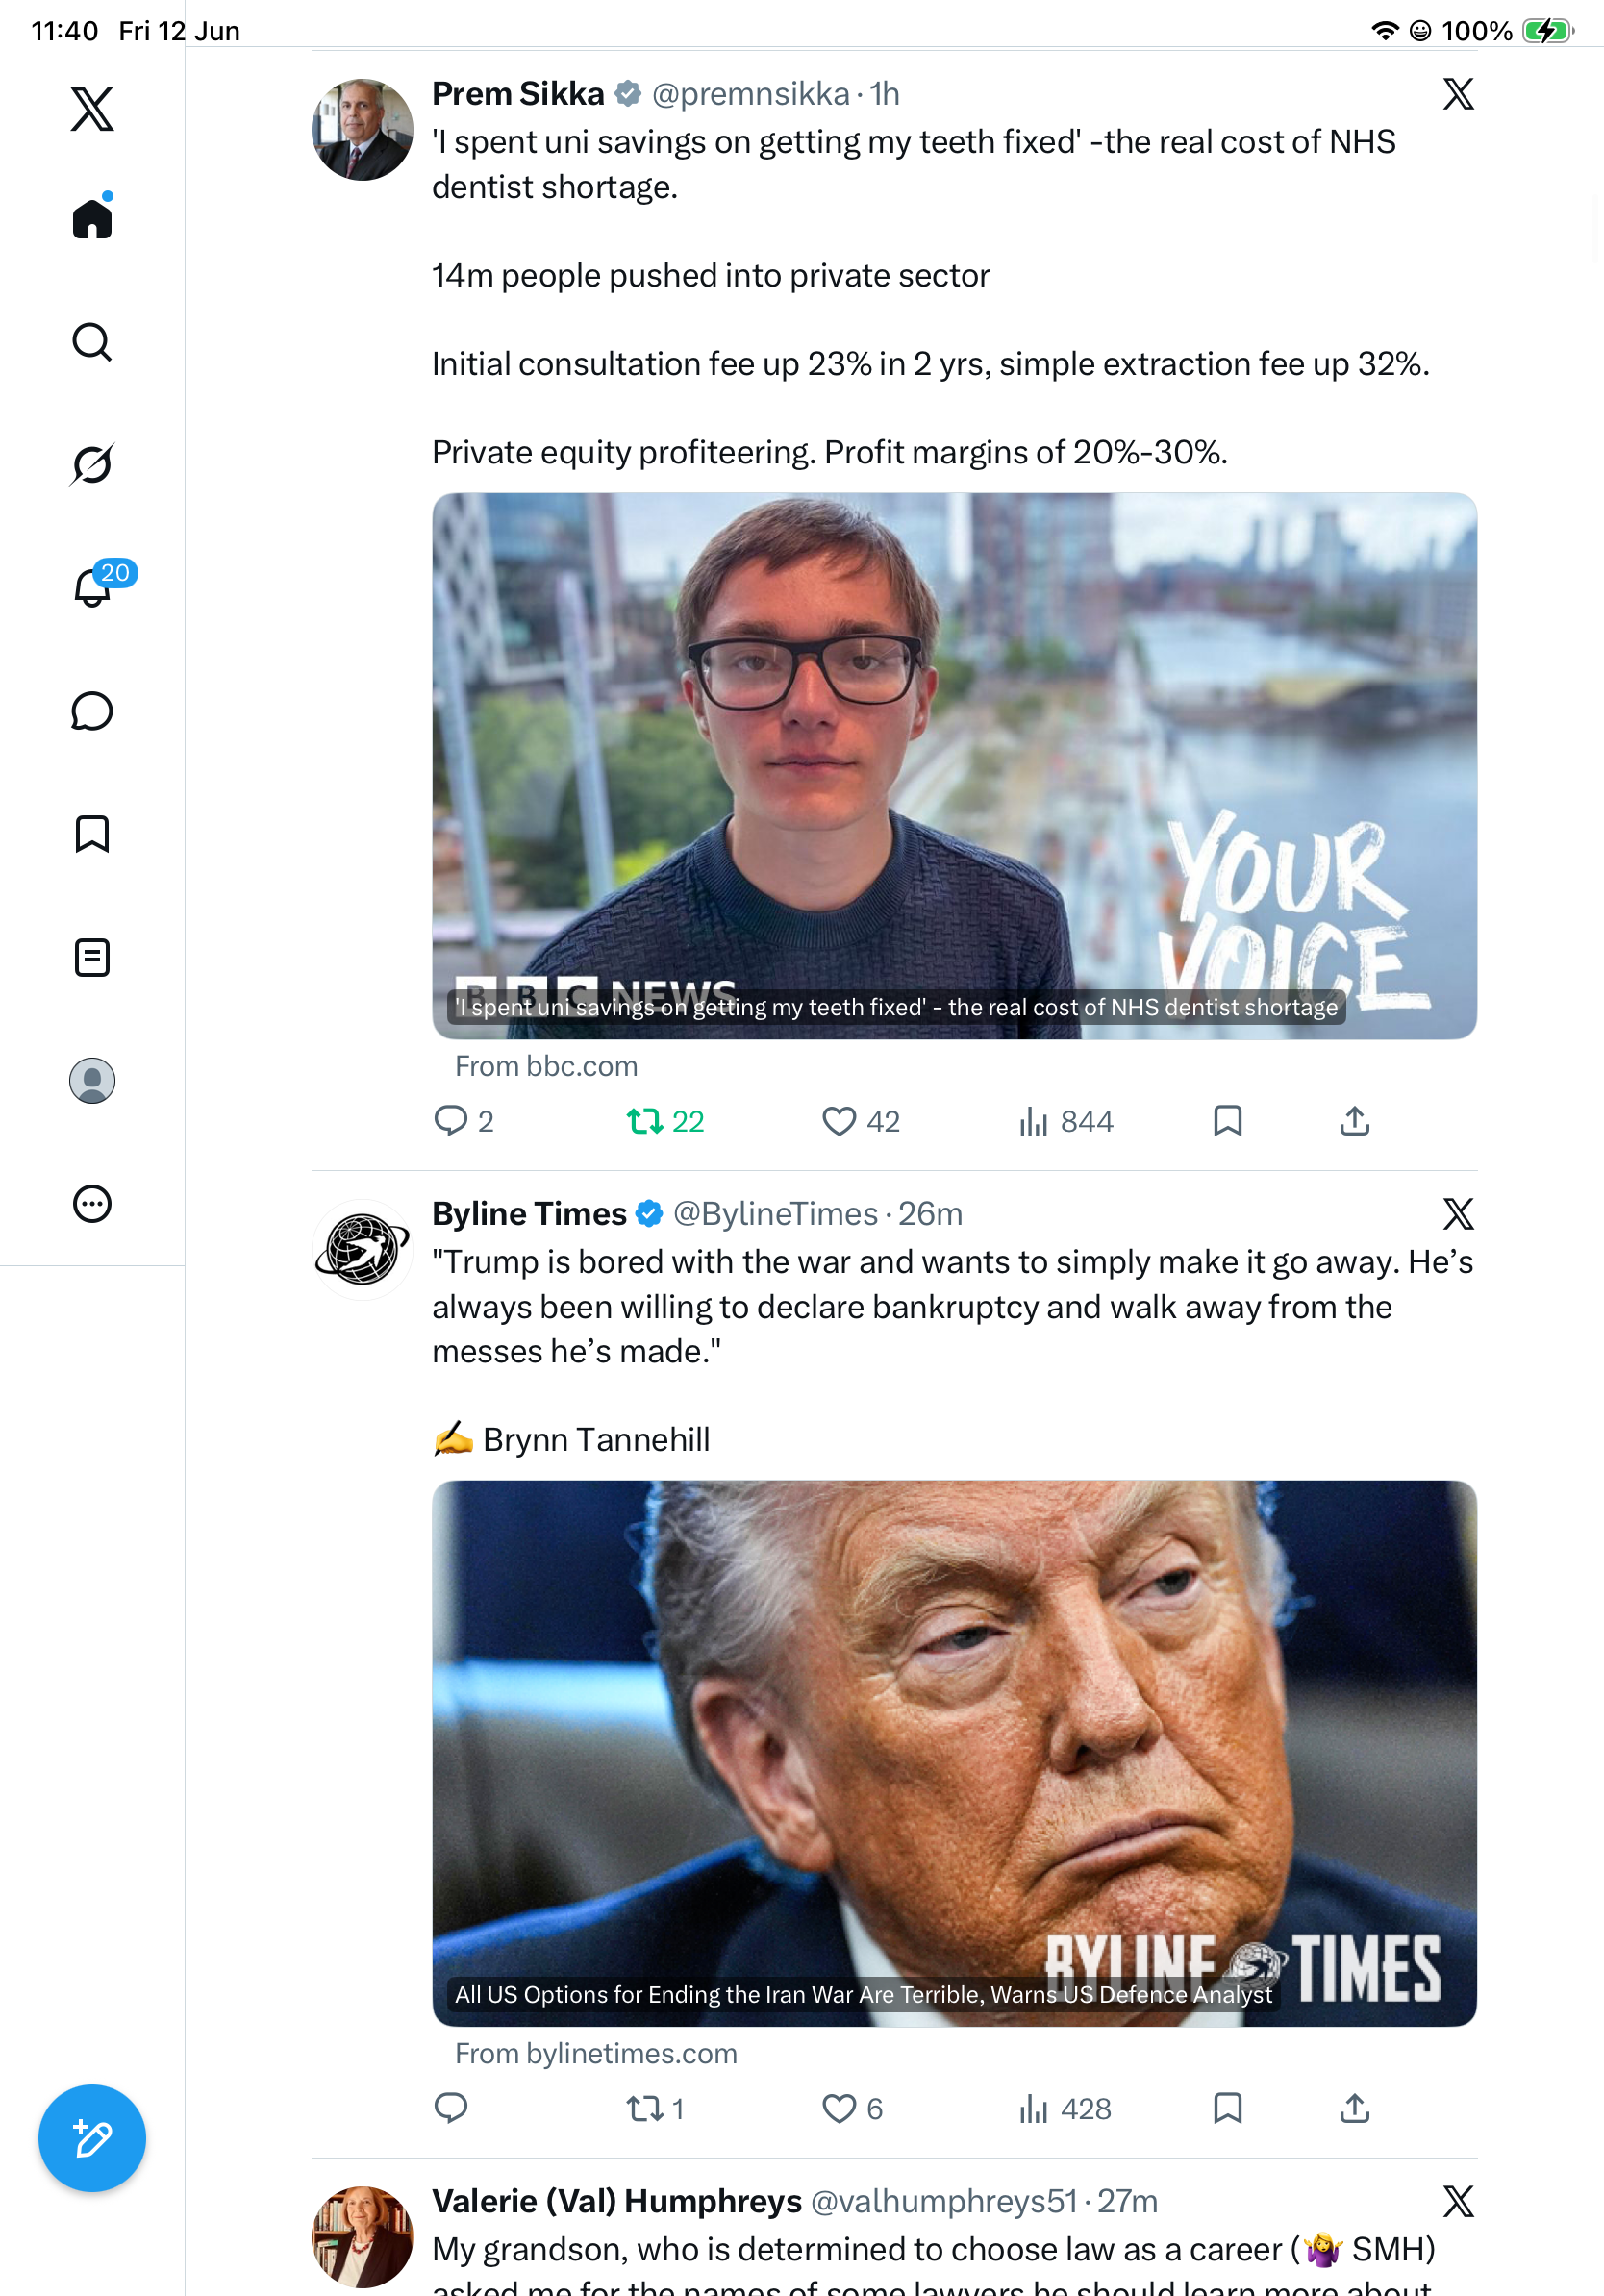Reply to the Prem Sikka post

[463, 1121]
